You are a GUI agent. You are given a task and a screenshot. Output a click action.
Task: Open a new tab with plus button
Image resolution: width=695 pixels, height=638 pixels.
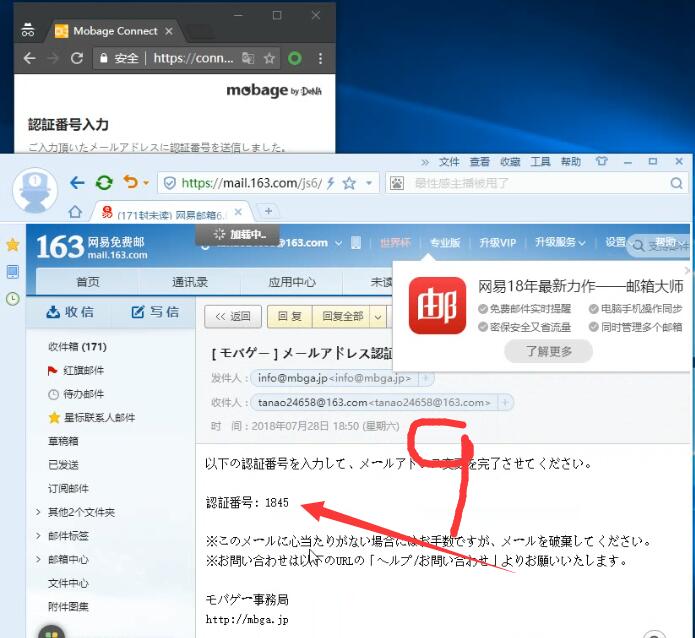point(268,211)
